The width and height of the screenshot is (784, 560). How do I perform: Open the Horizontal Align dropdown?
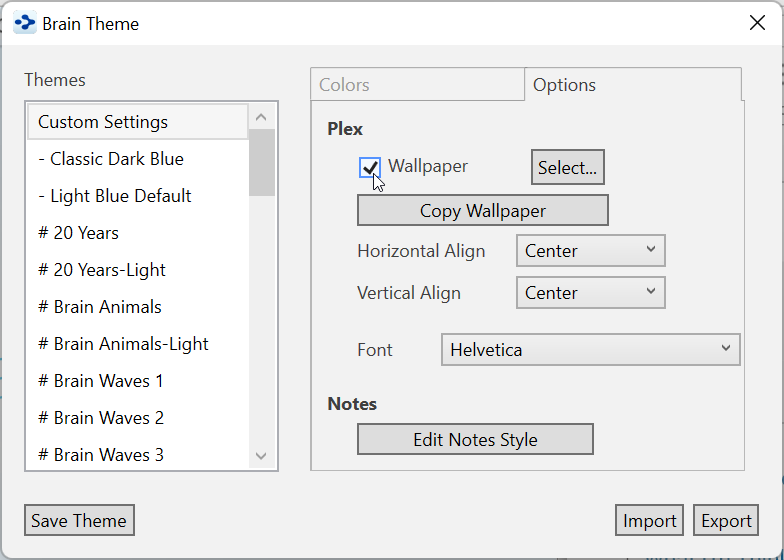click(x=590, y=251)
